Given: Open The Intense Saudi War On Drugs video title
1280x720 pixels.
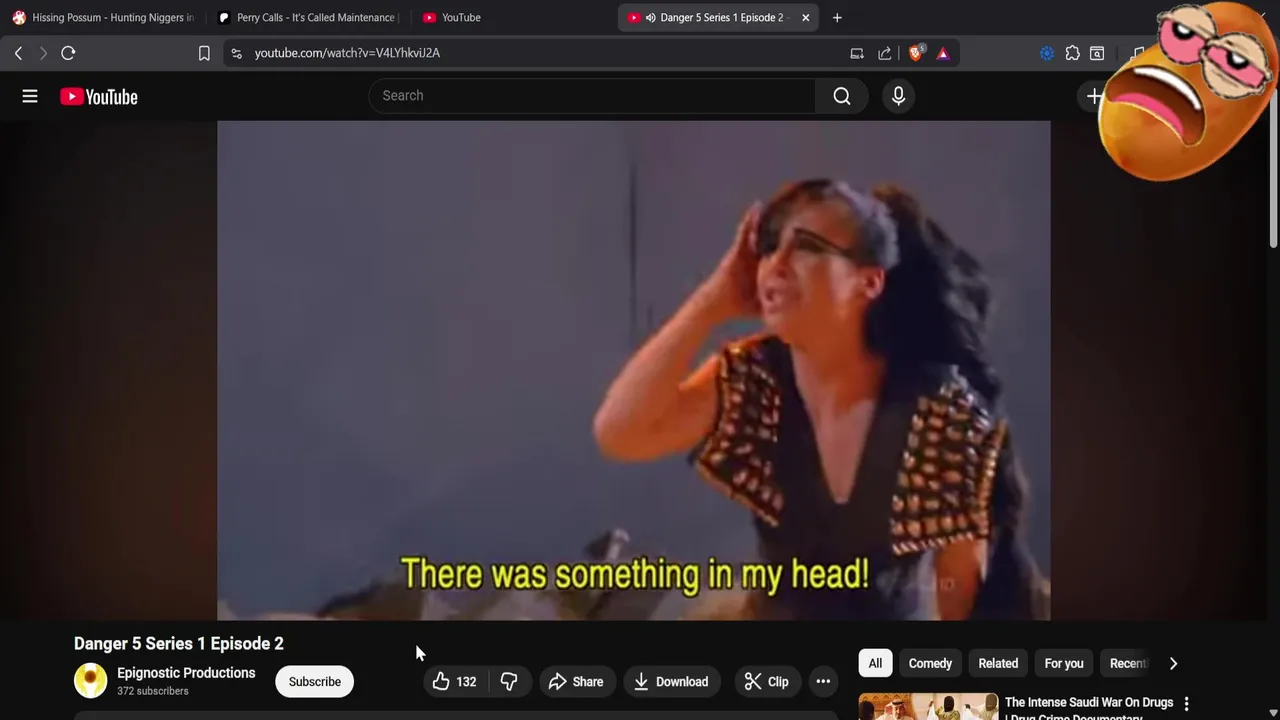Looking at the screenshot, I should click(x=1088, y=708).
